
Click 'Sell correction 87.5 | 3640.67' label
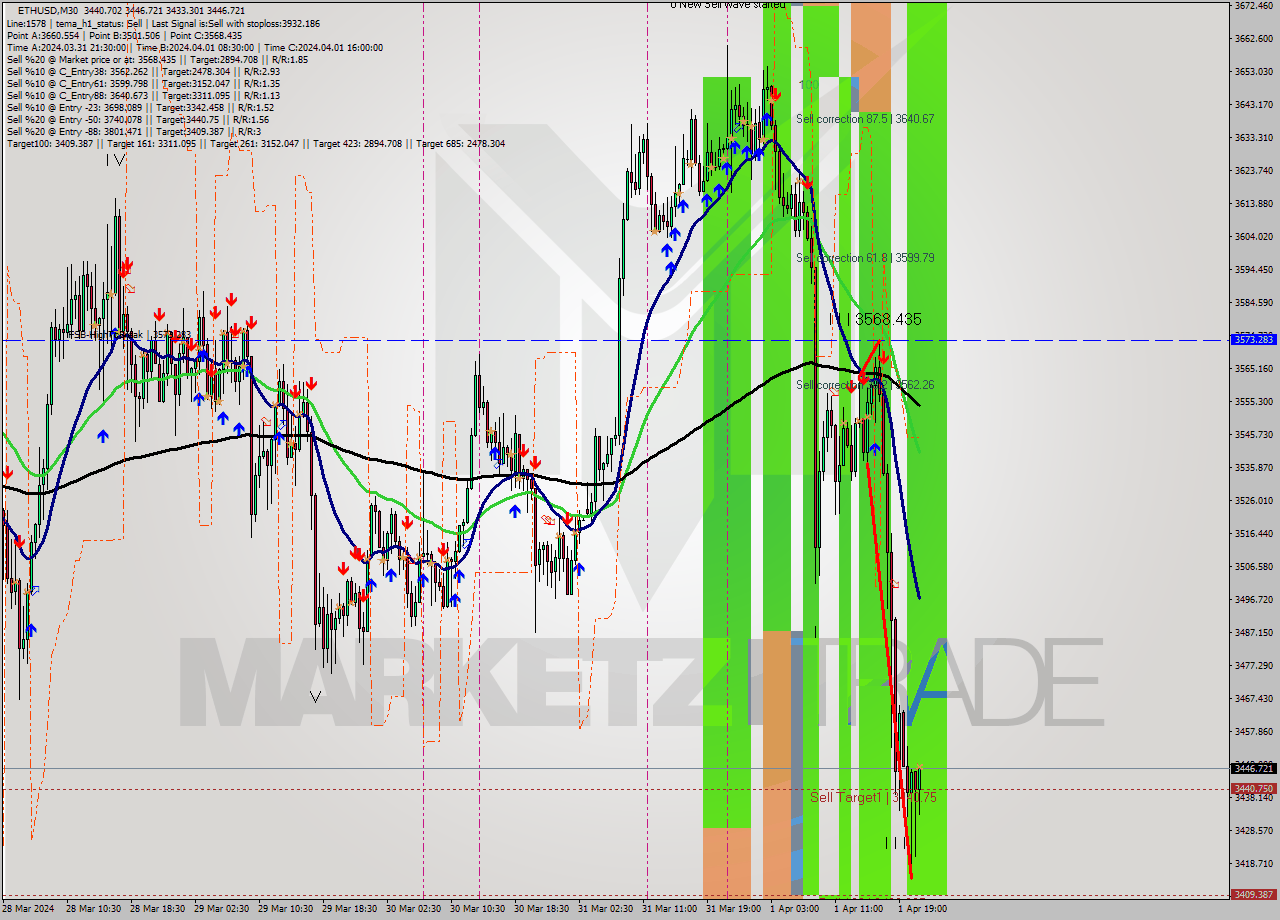865,119
